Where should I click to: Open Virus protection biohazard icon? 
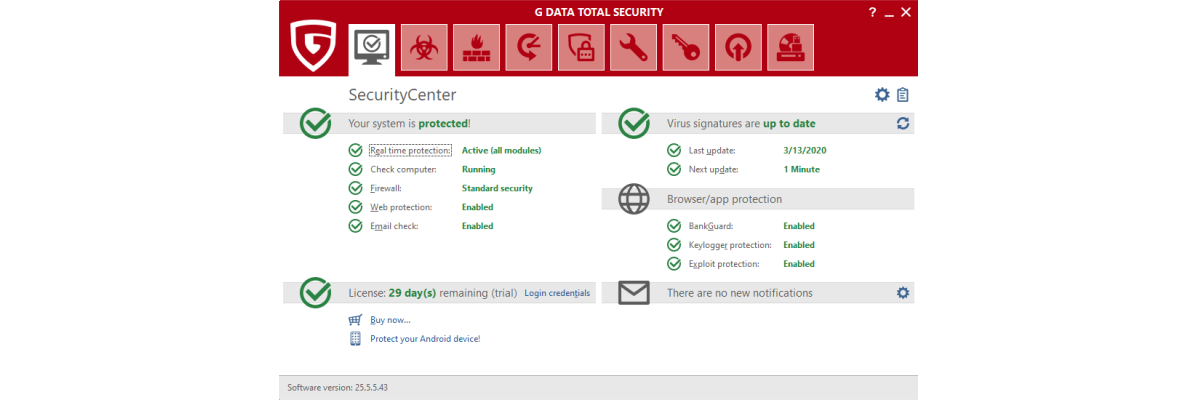[x=424, y=47]
